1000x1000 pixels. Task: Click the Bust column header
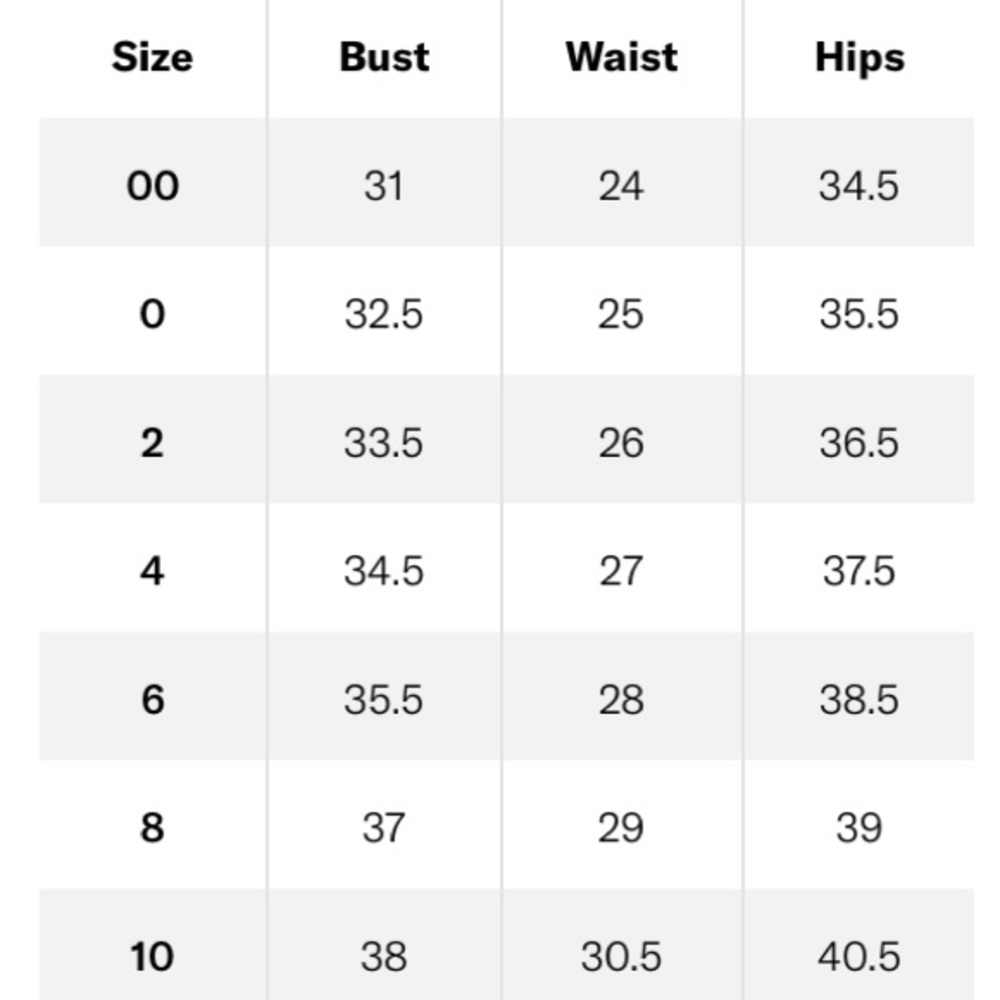(x=384, y=57)
